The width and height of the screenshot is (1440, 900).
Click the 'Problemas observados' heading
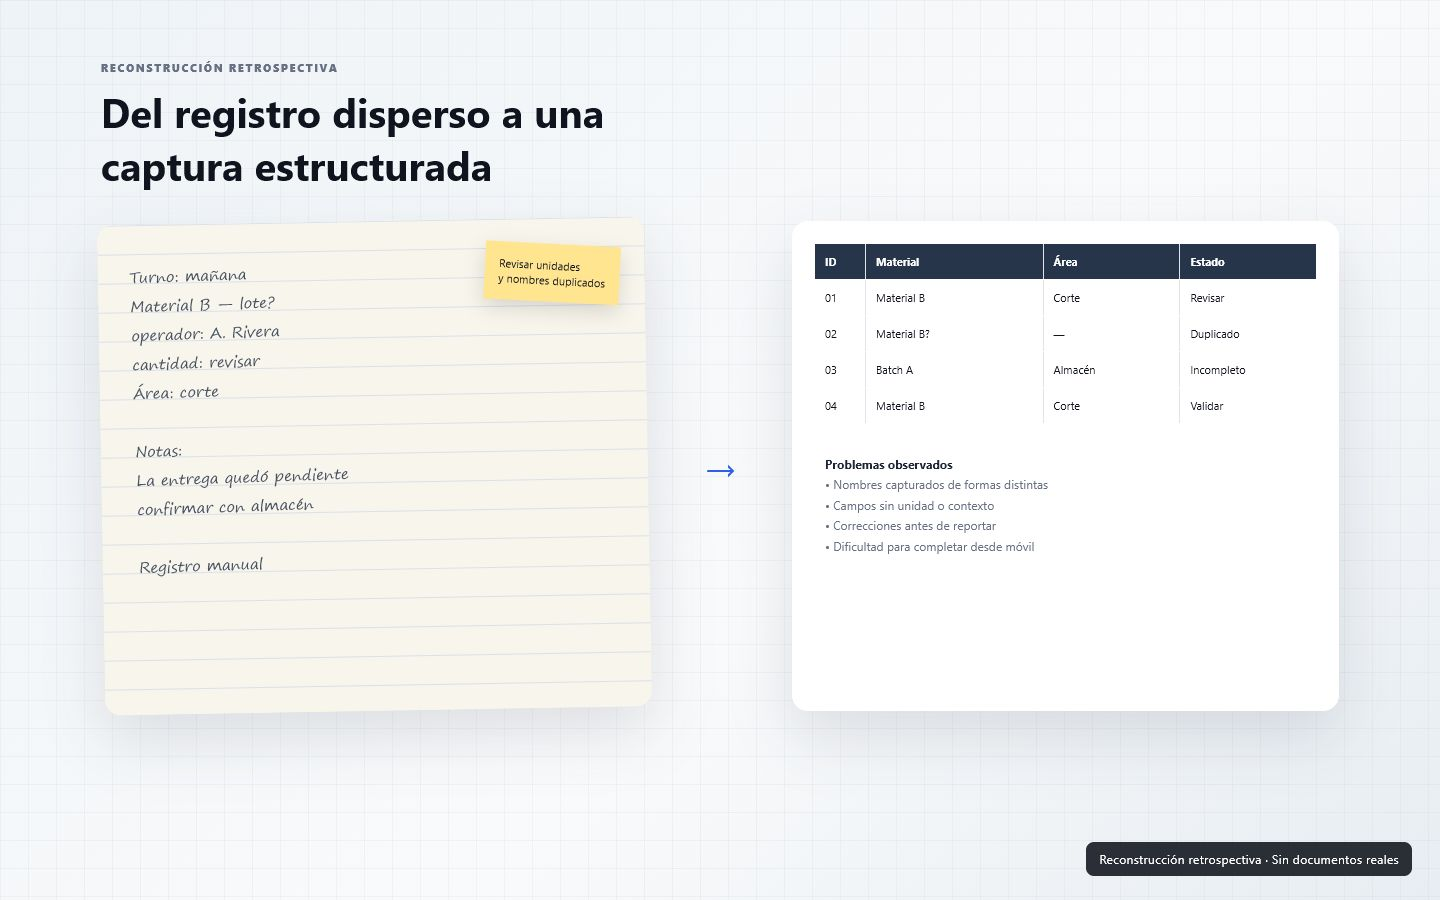[x=889, y=465]
